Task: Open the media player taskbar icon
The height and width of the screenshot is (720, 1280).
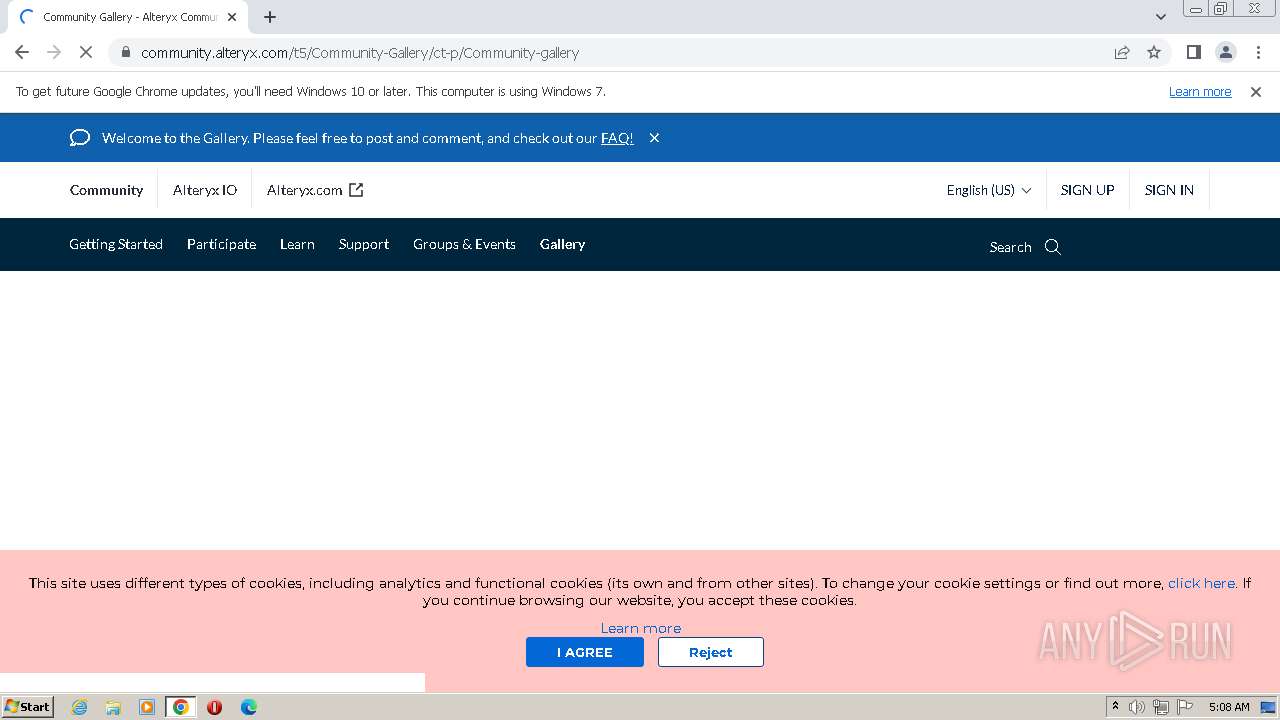Action: pos(147,707)
